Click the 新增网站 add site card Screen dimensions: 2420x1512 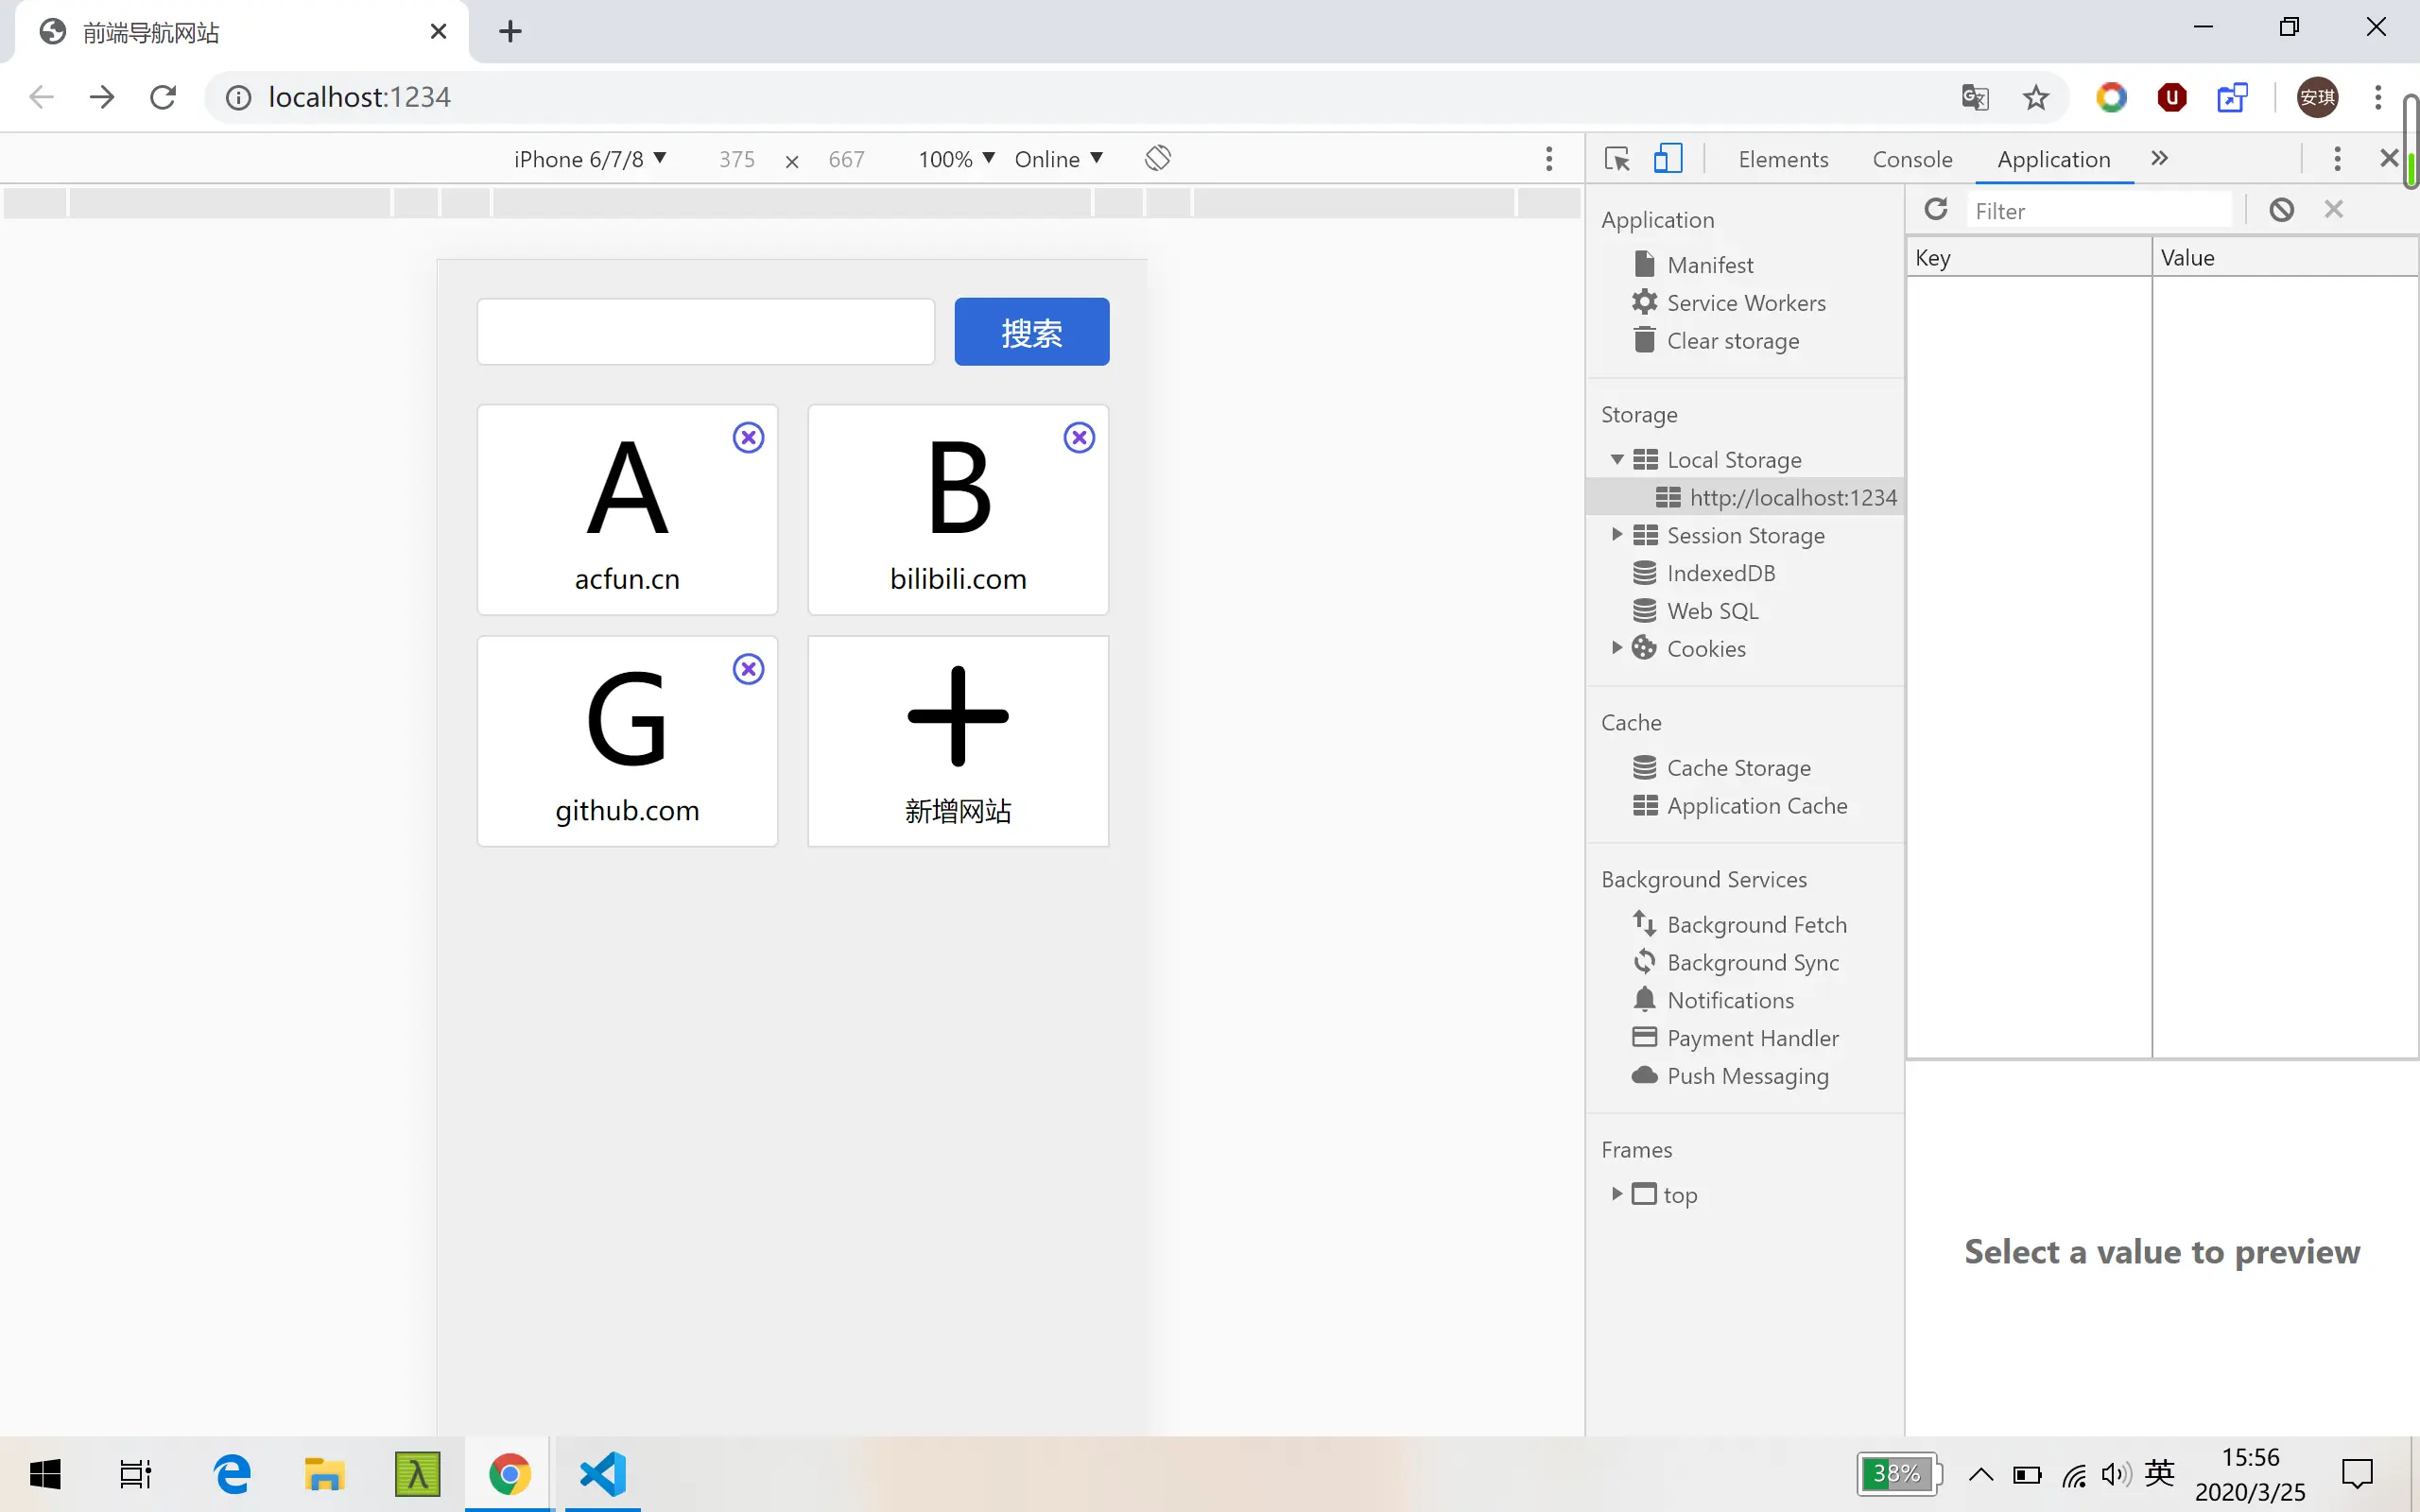957,741
